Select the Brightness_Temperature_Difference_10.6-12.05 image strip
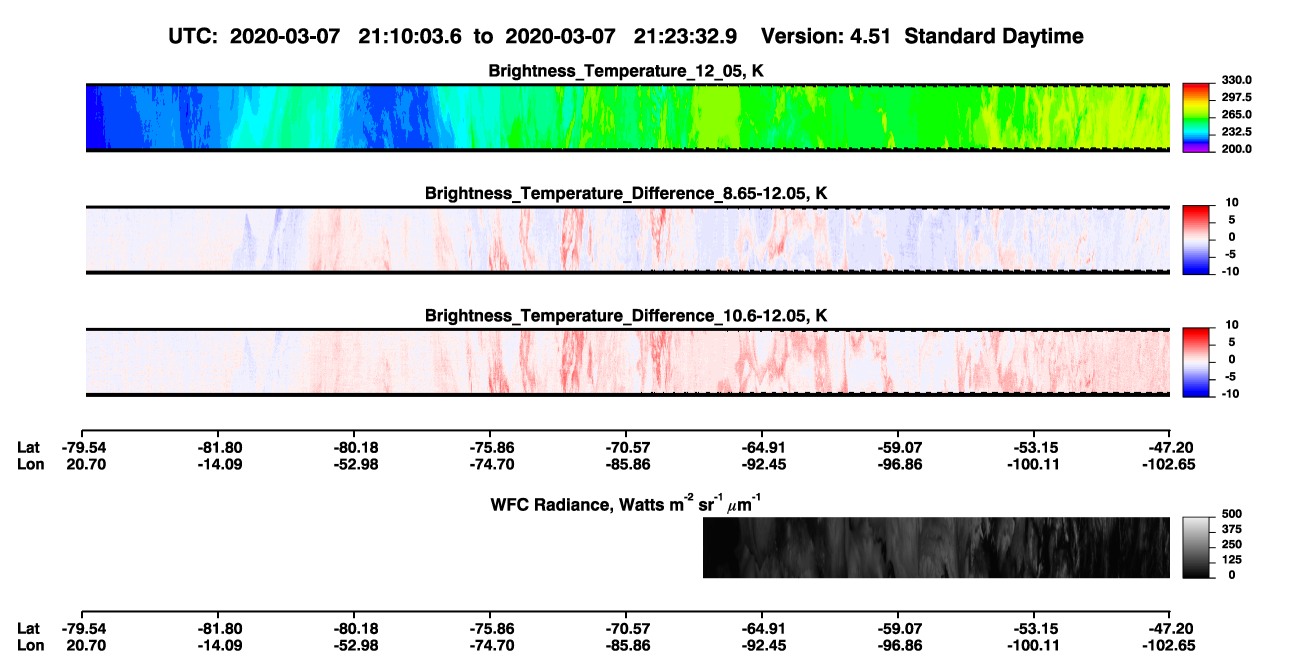The height and width of the screenshot is (667, 1300). [628, 362]
